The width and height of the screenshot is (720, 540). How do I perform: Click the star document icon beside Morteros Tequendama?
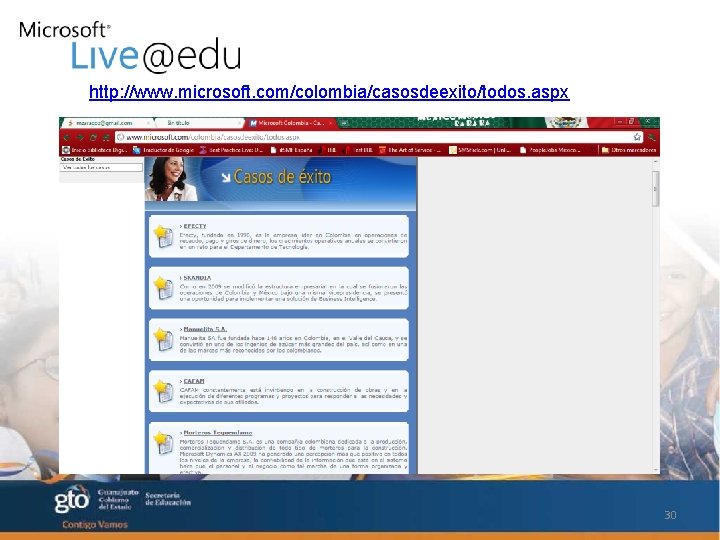[x=163, y=443]
